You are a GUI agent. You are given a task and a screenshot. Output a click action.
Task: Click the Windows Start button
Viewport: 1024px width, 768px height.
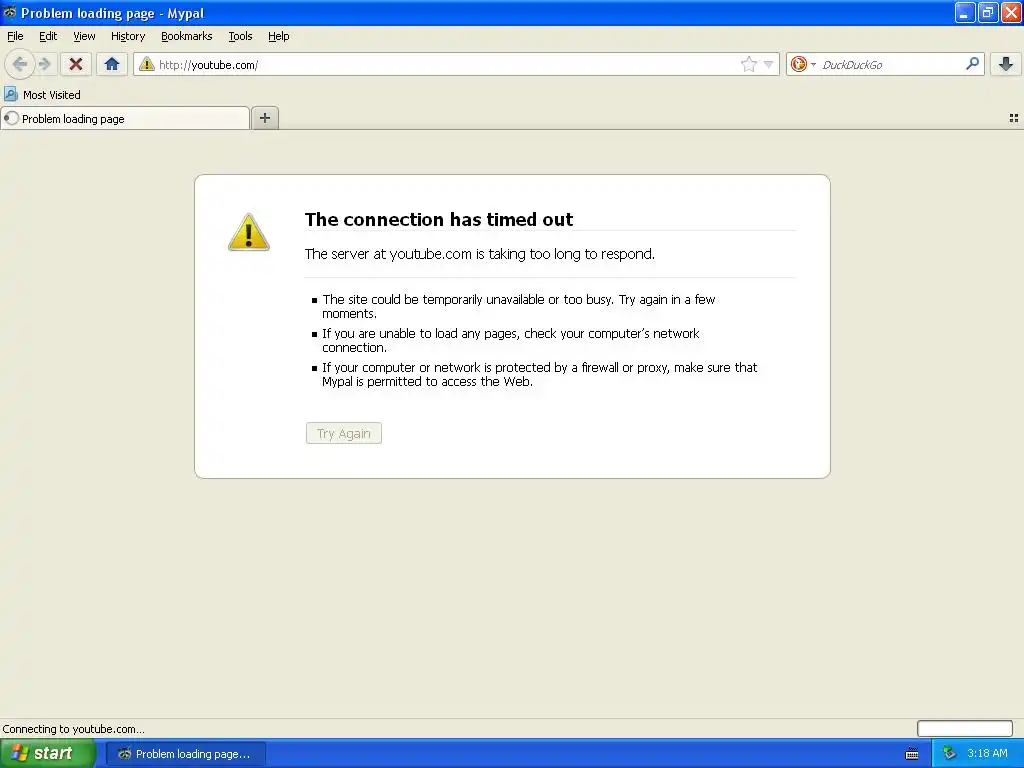(x=48, y=753)
